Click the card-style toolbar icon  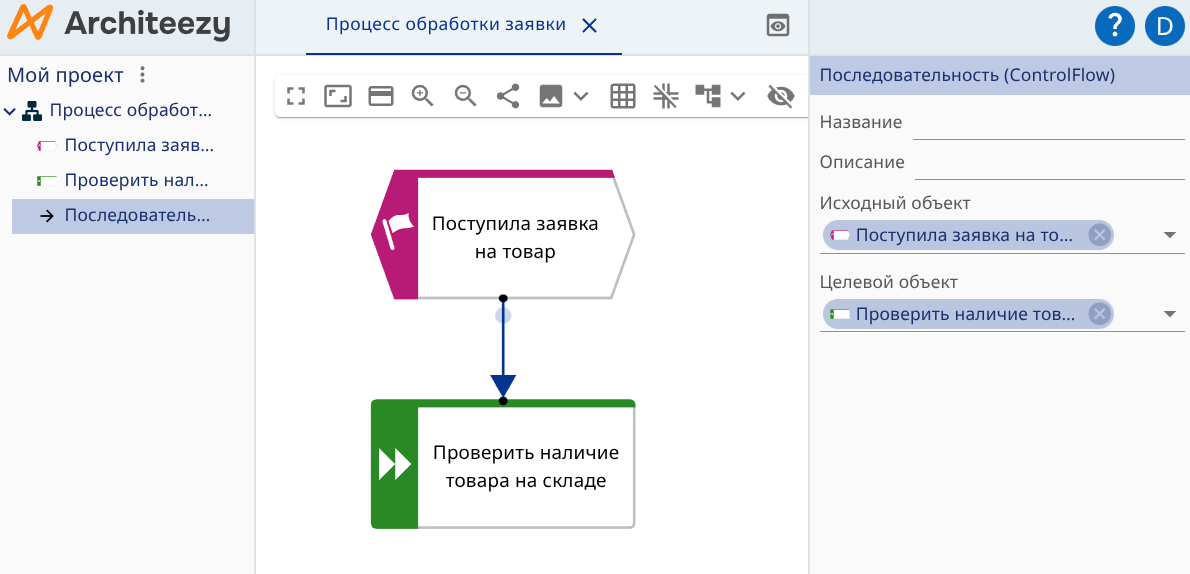pos(380,96)
